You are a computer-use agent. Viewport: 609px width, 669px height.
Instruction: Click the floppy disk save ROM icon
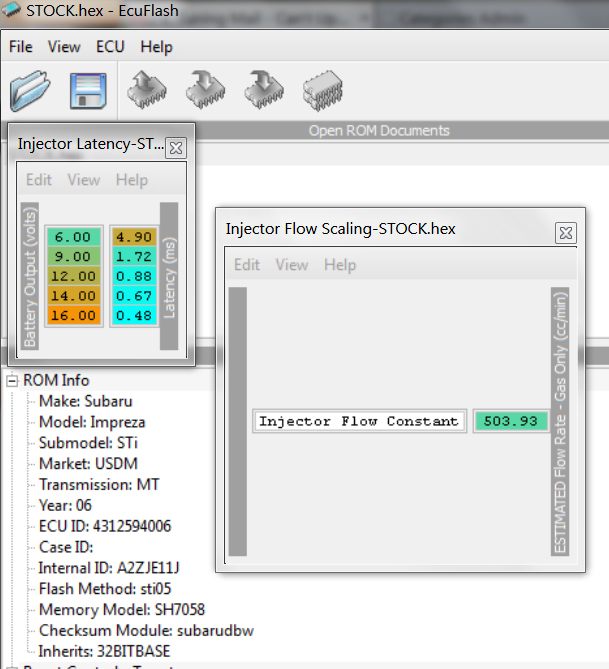point(89,90)
